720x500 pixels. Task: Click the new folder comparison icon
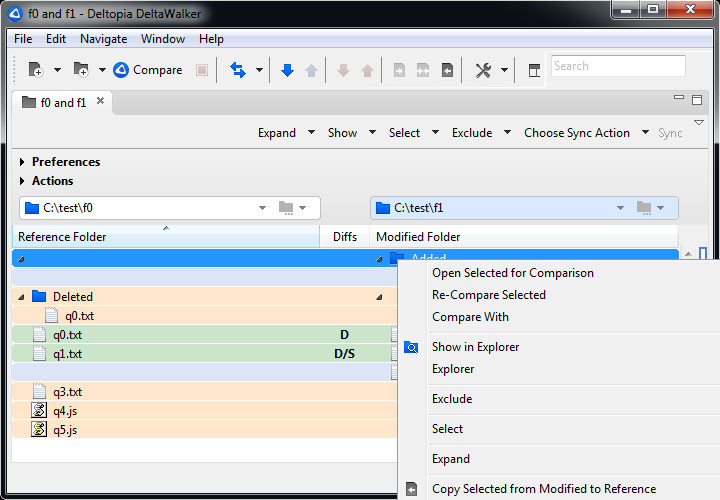tap(81, 70)
